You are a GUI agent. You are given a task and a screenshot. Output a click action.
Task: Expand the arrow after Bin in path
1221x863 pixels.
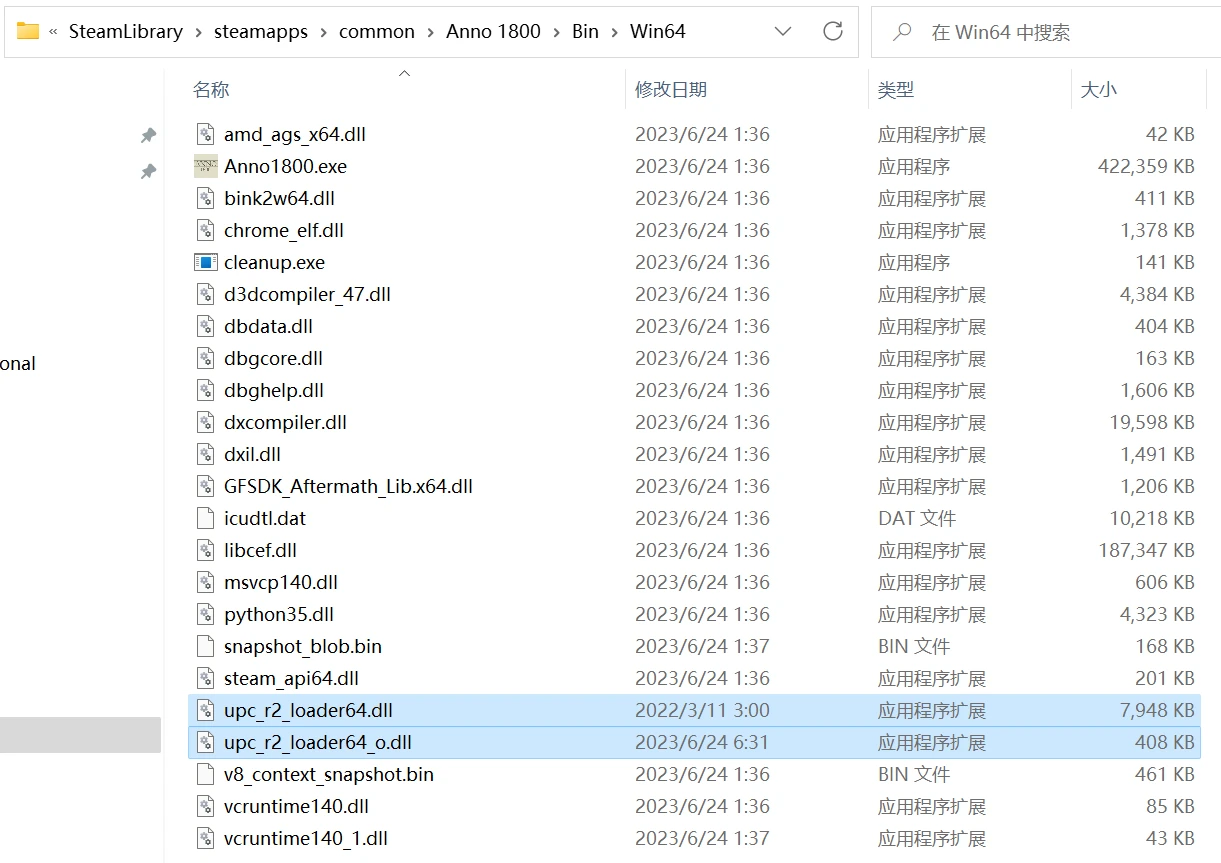[x=614, y=32]
